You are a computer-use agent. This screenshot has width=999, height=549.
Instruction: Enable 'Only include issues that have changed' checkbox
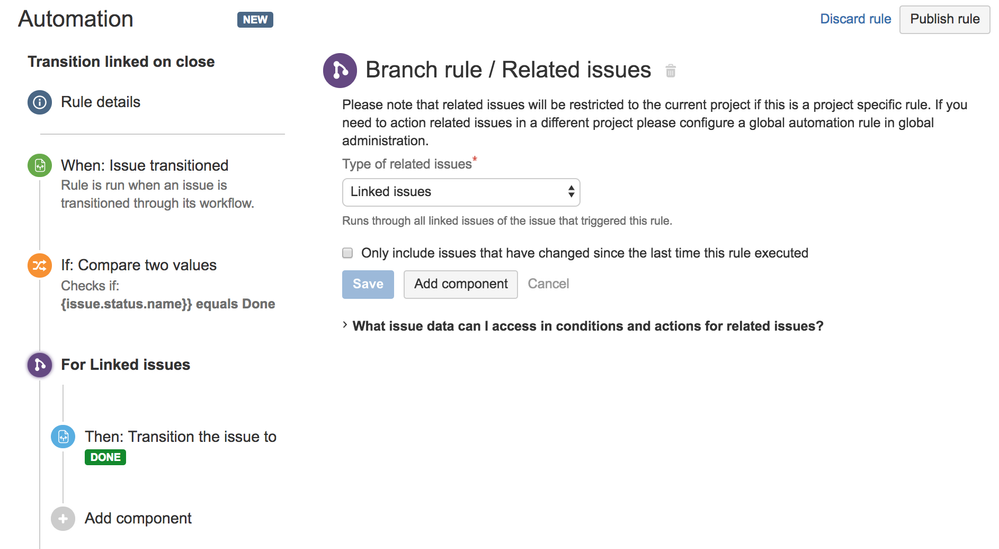(x=347, y=253)
